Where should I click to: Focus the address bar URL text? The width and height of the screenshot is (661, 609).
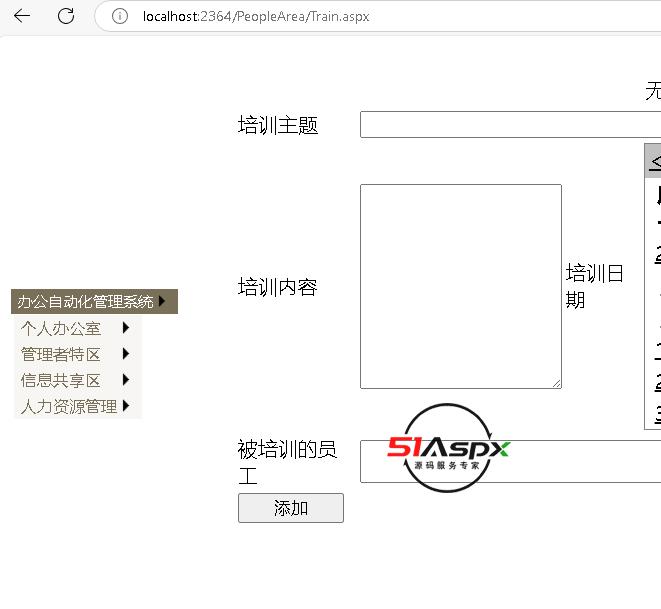click(x=256, y=16)
